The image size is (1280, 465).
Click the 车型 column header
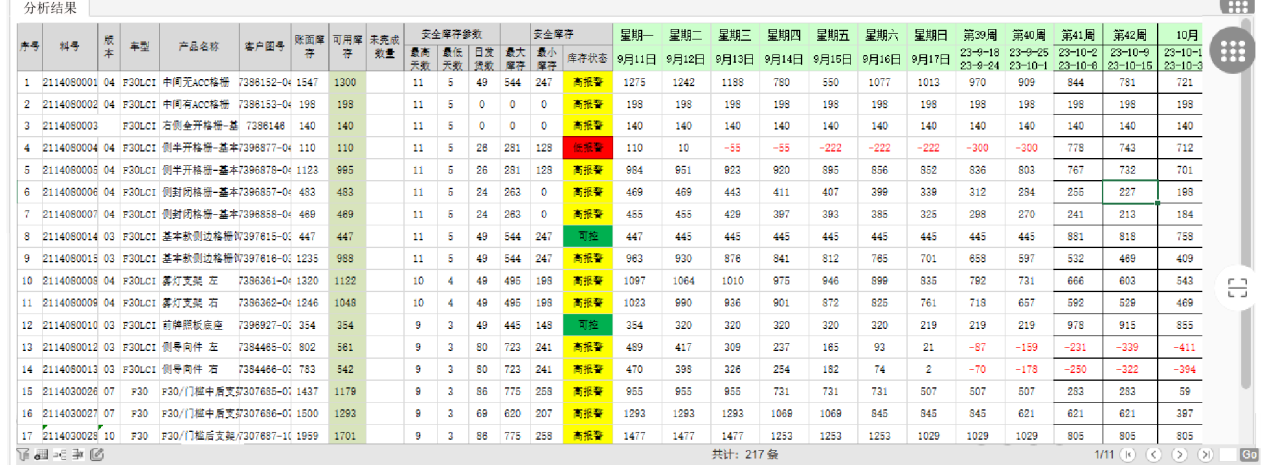click(140, 47)
